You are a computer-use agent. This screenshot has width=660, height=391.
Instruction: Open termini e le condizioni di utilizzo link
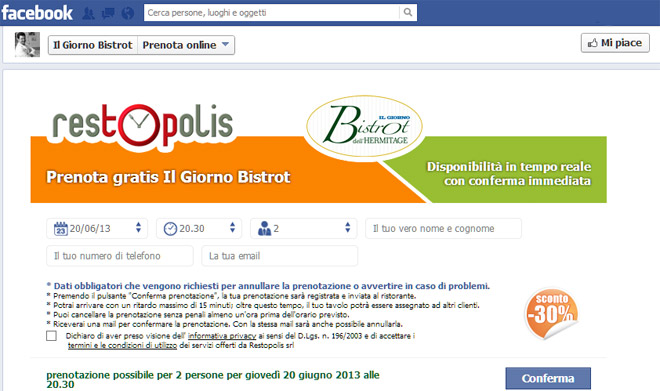click(x=122, y=346)
